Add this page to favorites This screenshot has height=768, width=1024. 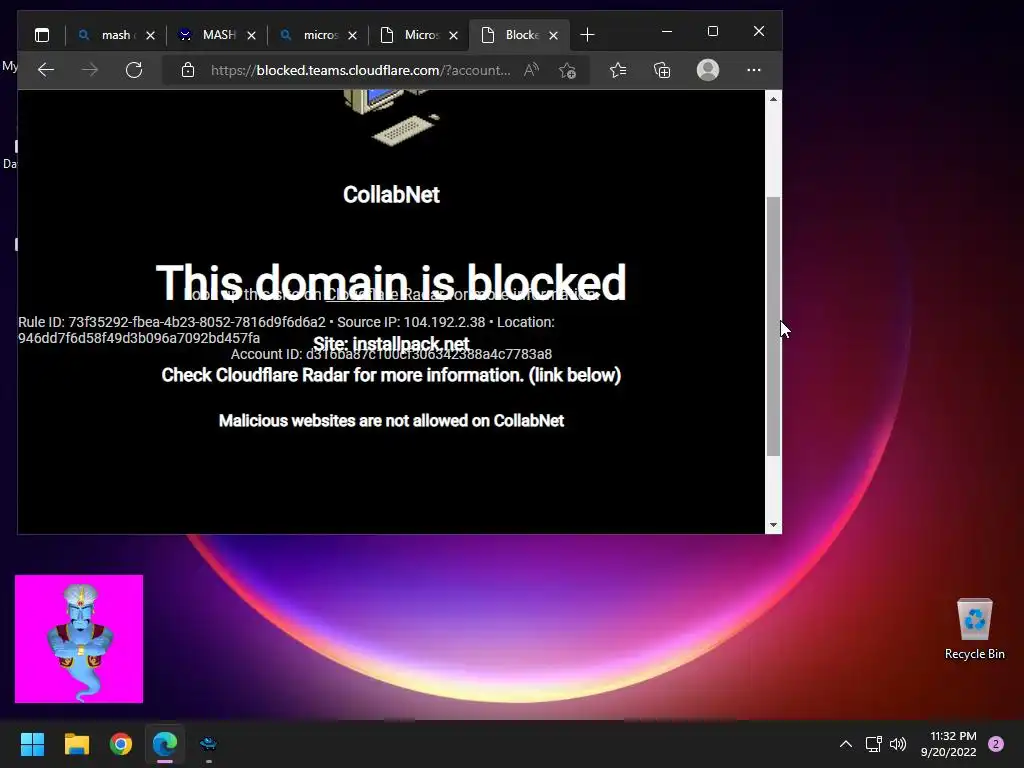pyautogui.click(x=568, y=70)
